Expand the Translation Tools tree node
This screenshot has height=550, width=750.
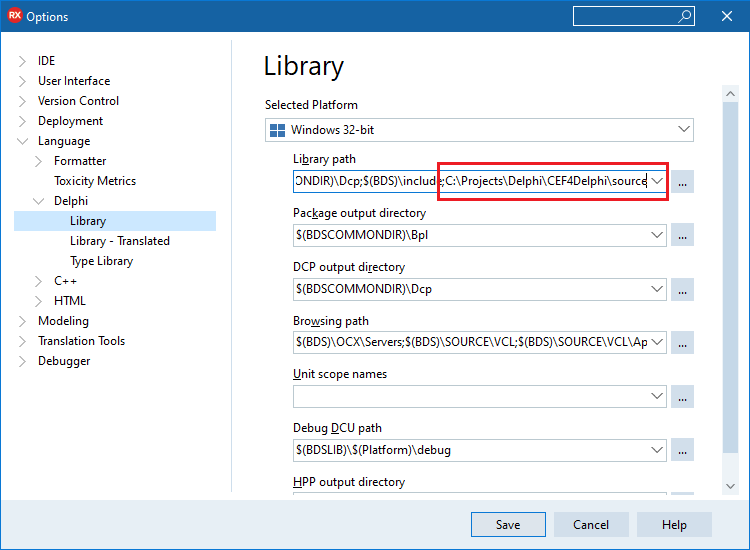tap(22, 341)
